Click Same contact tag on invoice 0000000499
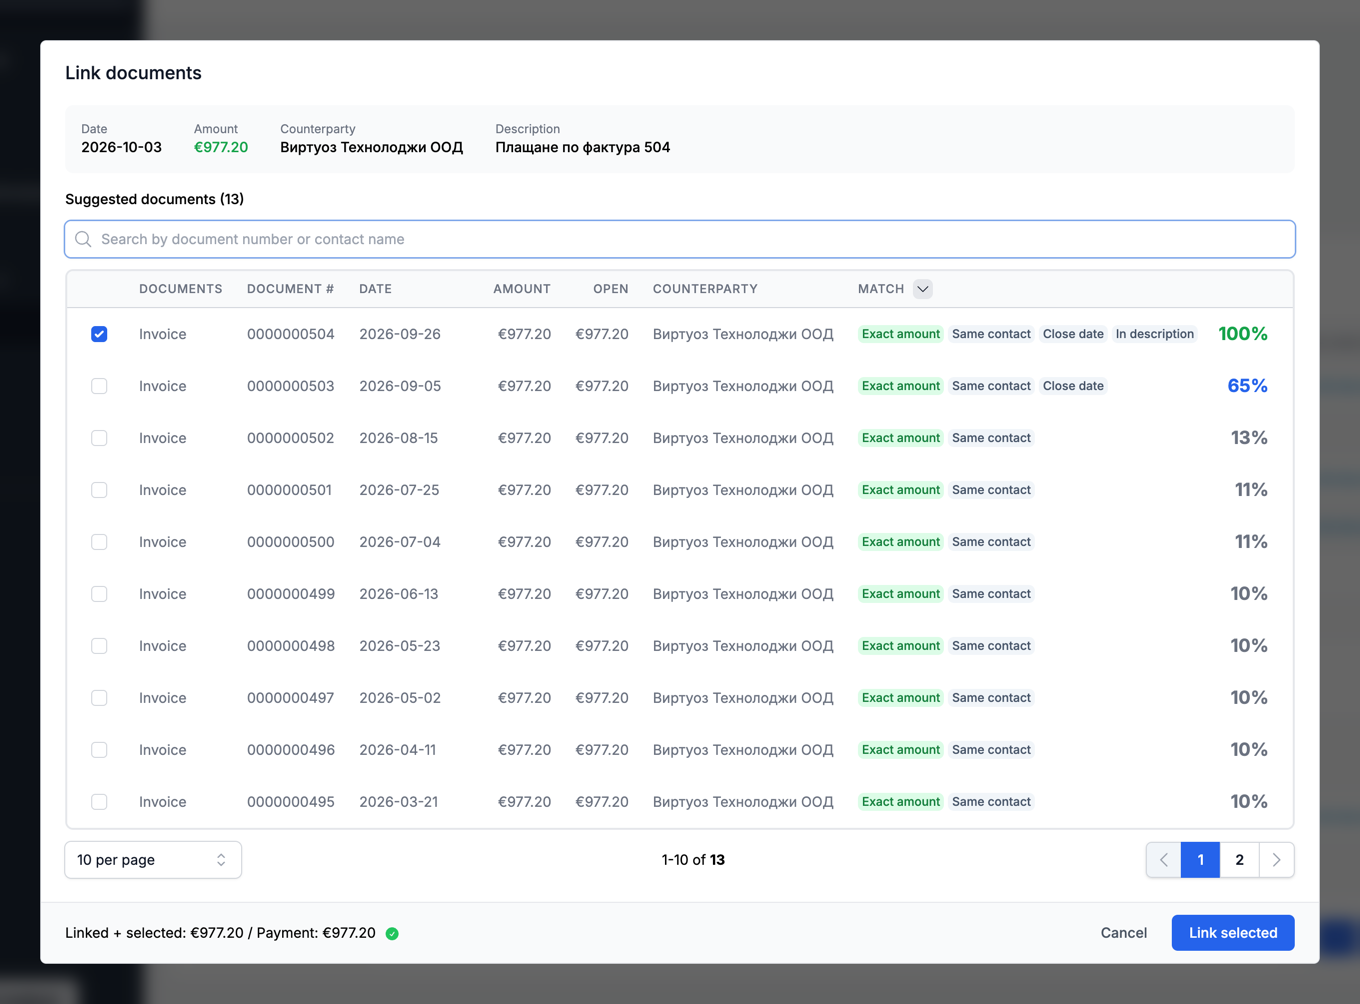Screen dimensions: 1360x1004 (991, 594)
